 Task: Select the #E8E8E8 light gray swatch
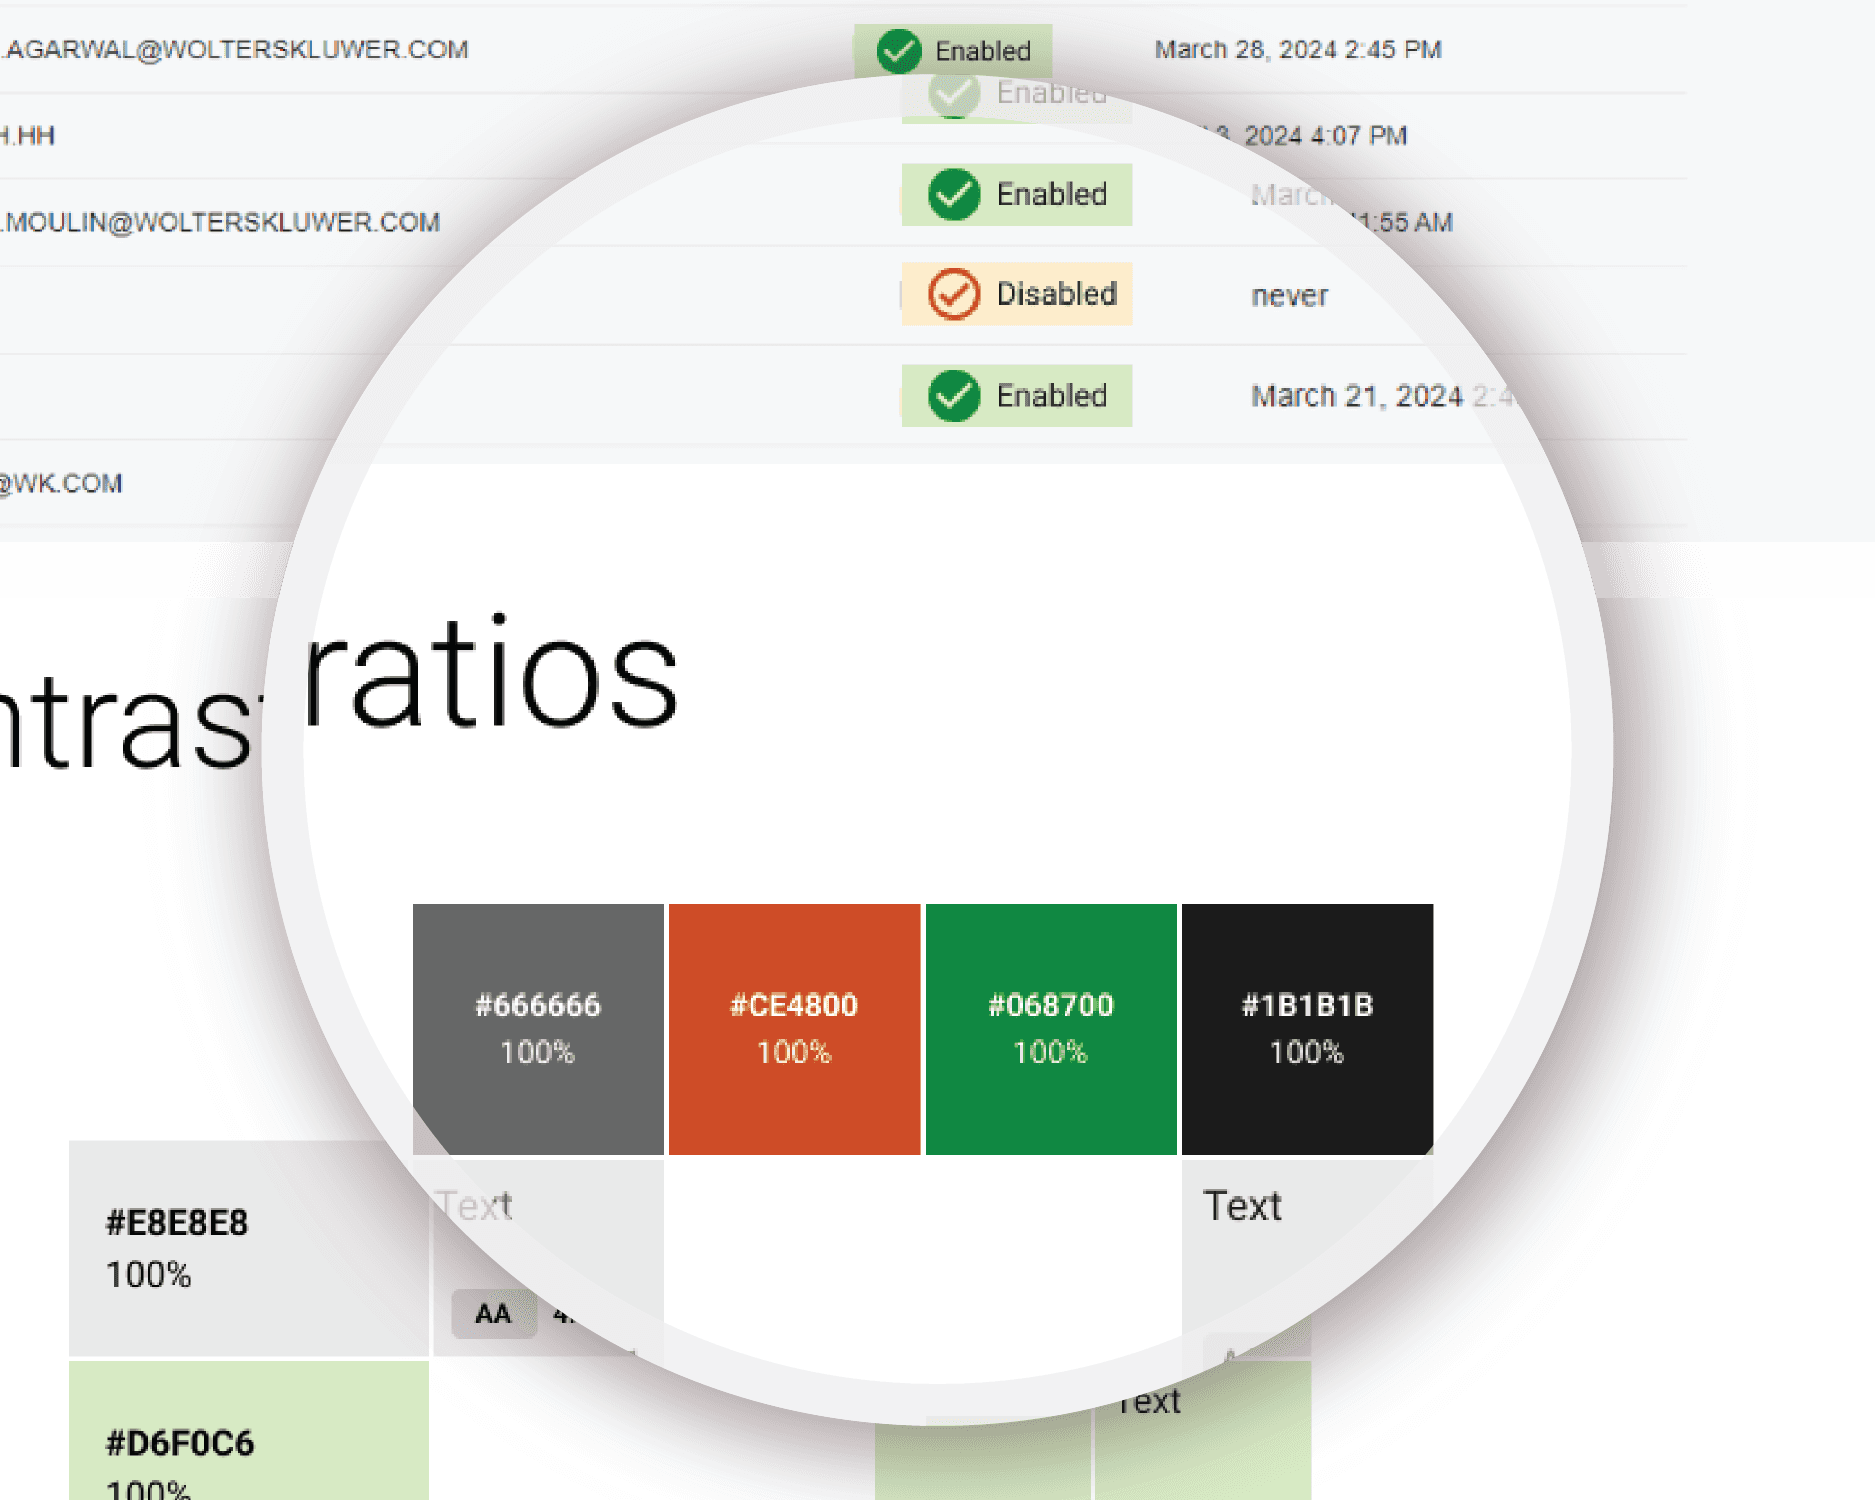[249, 1248]
